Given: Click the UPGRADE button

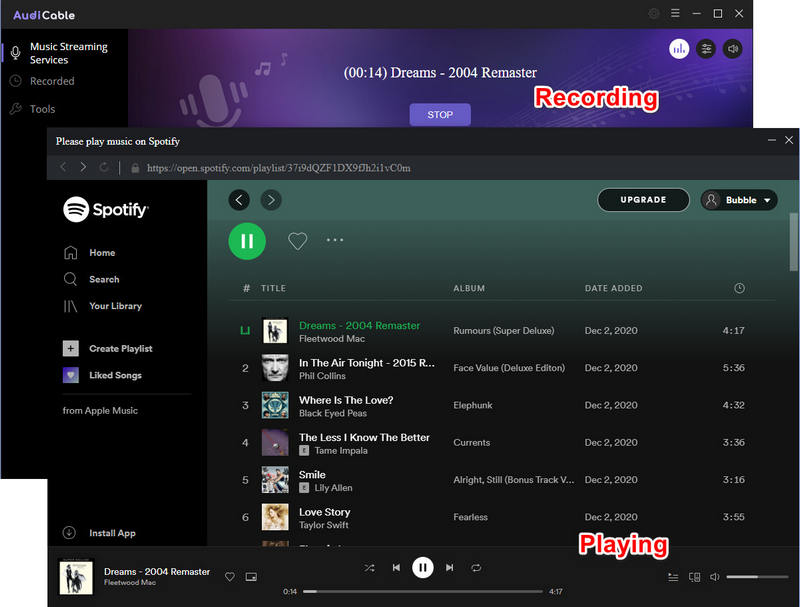Looking at the screenshot, I should click(643, 199).
